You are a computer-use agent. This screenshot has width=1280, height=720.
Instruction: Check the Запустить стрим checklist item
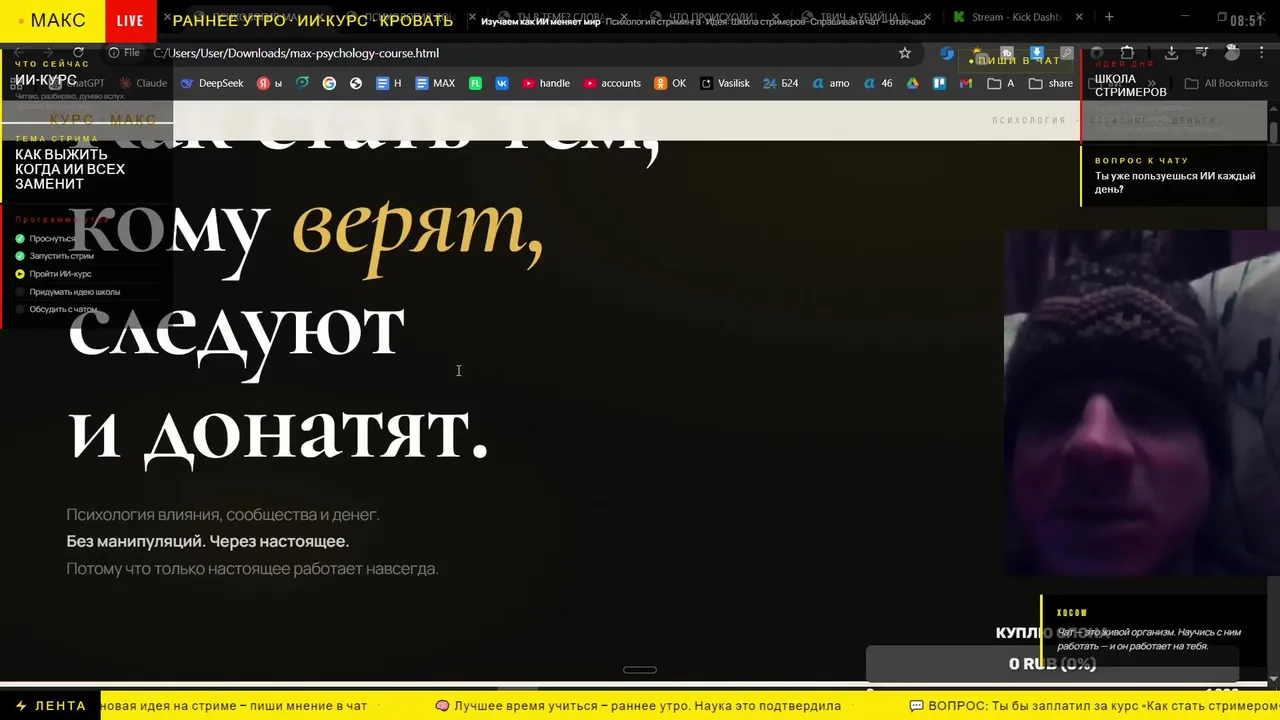(x=54, y=256)
